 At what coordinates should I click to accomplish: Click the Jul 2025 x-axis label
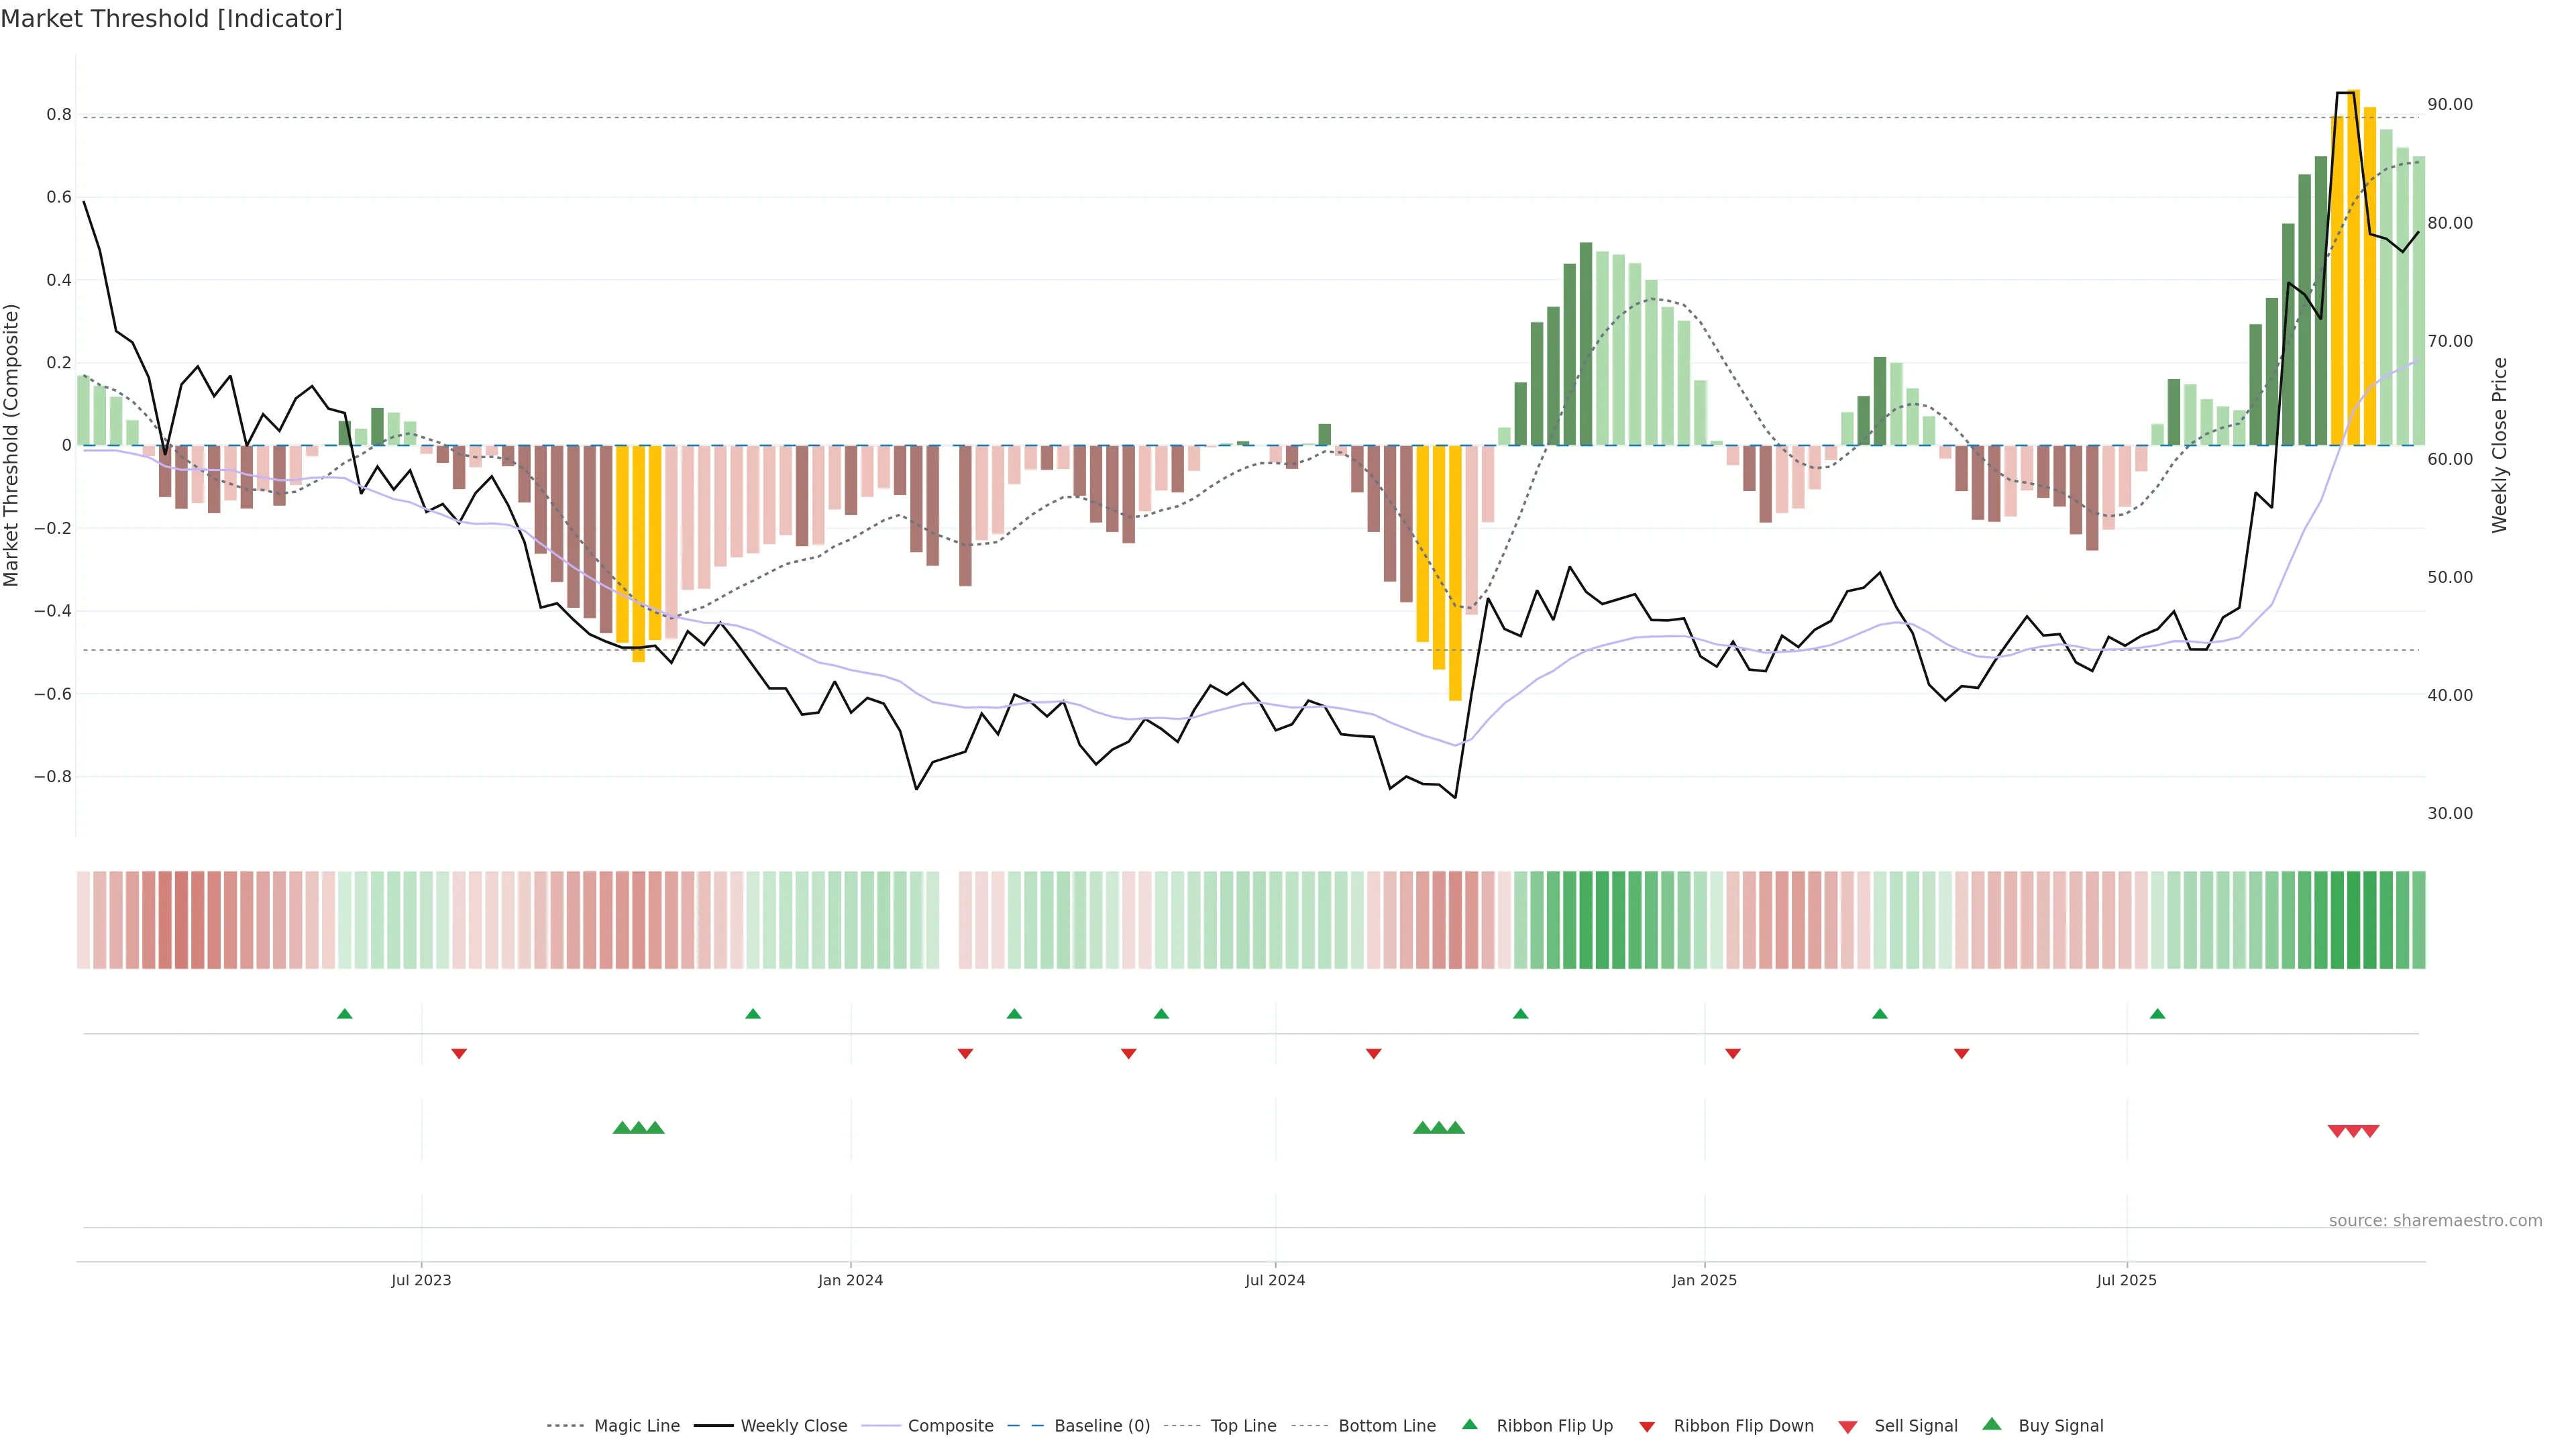tap(2126, 1280)
